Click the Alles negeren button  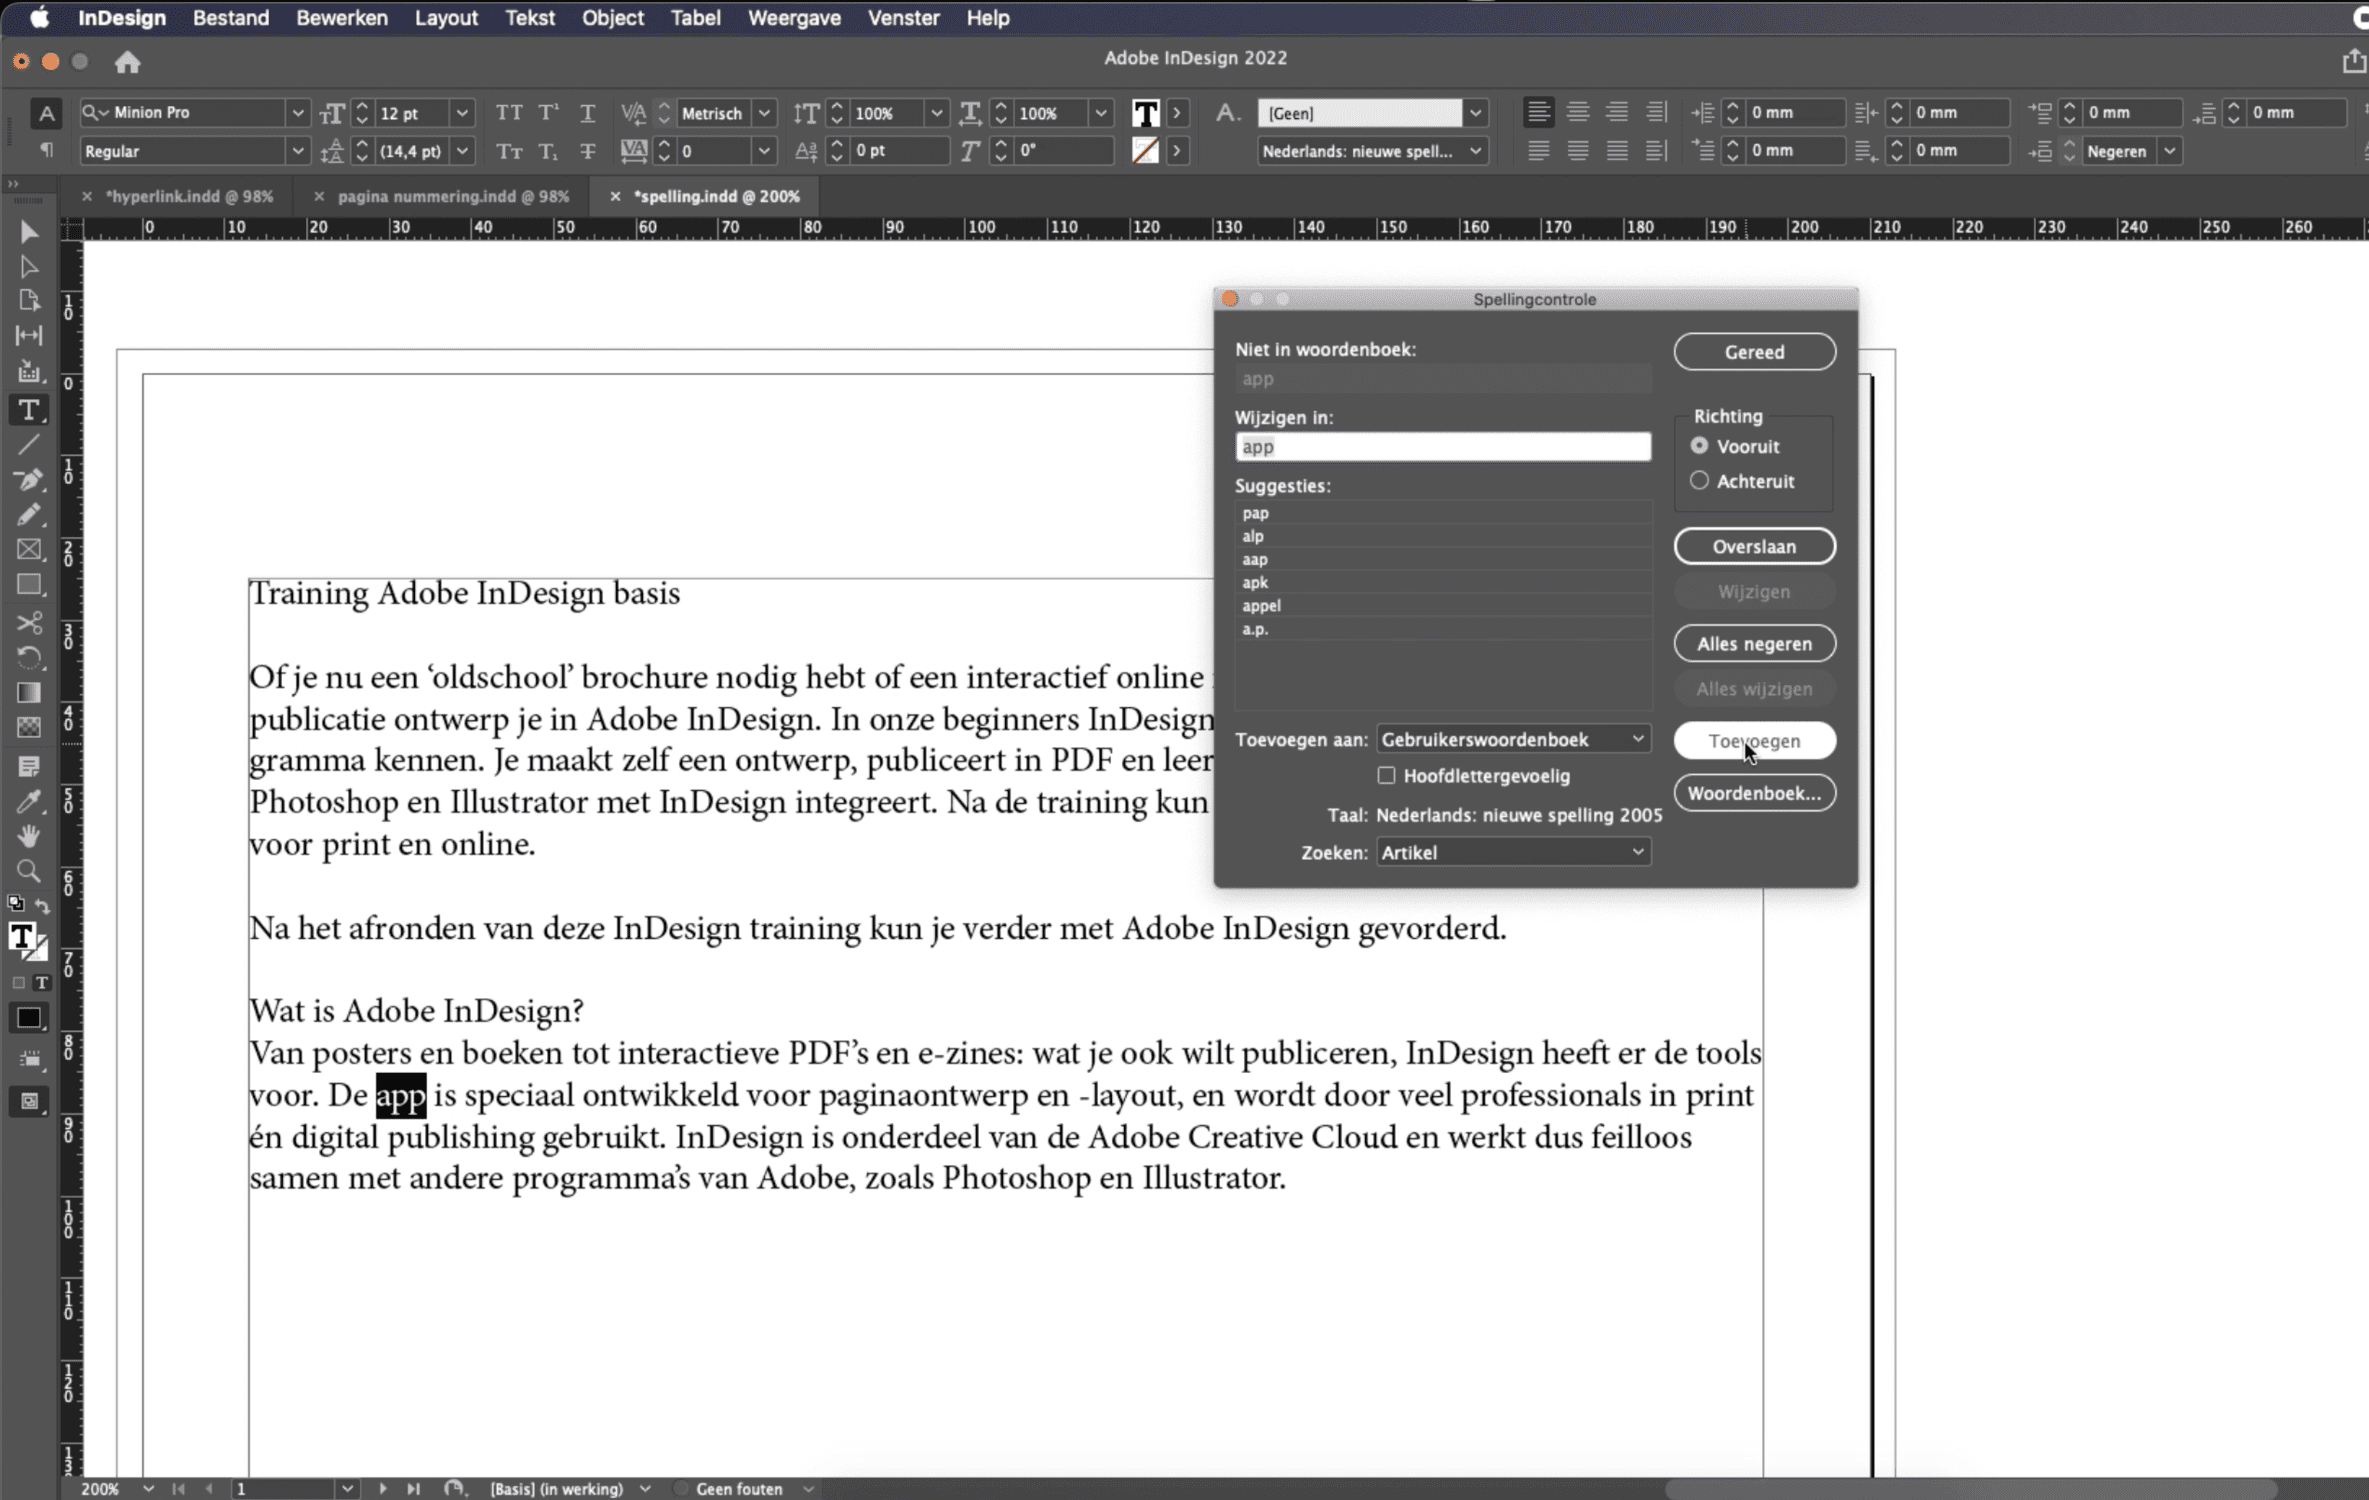pos(1754,643)
